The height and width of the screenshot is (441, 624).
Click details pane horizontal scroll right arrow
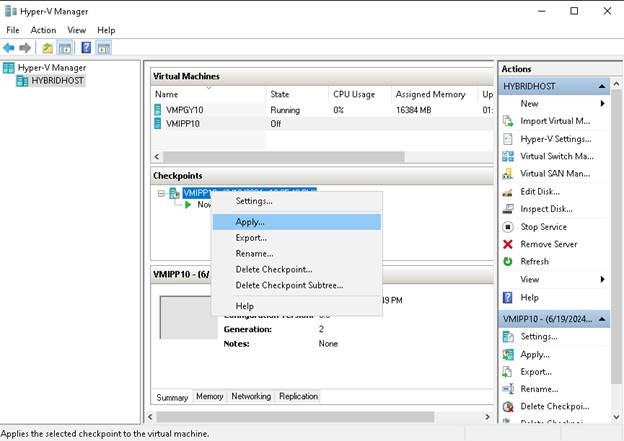tap(487, 417)
